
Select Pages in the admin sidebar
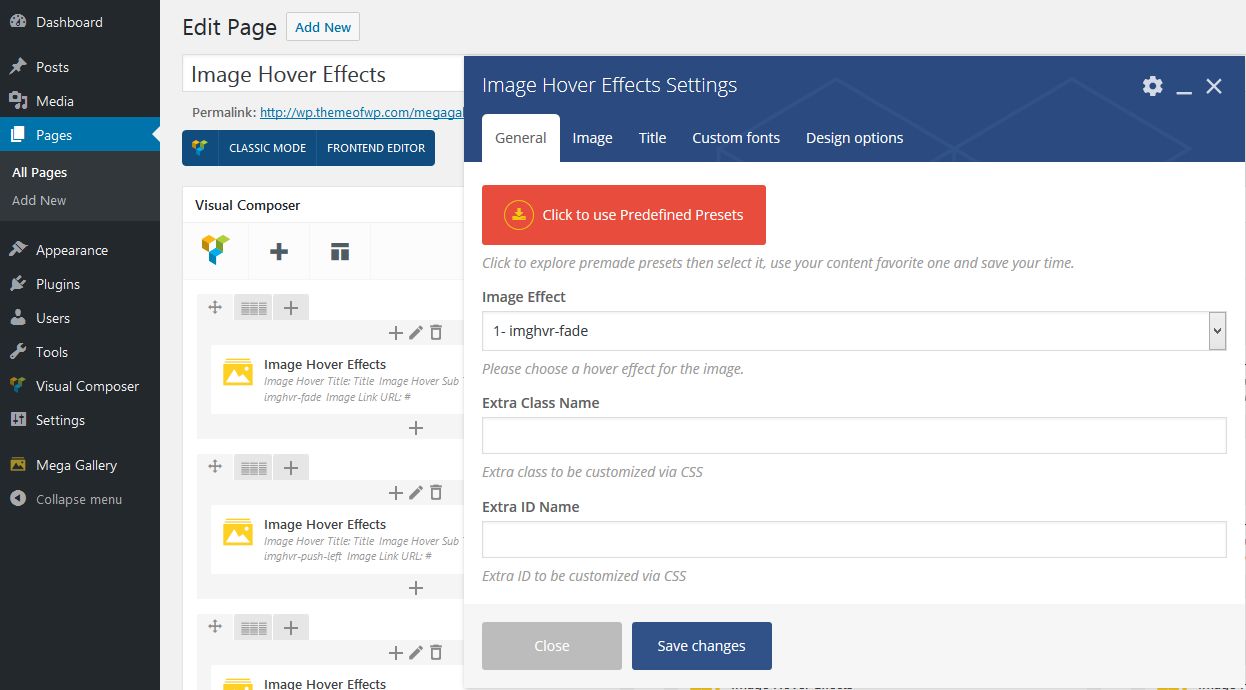pyautogui.click(x=80, y=135)
